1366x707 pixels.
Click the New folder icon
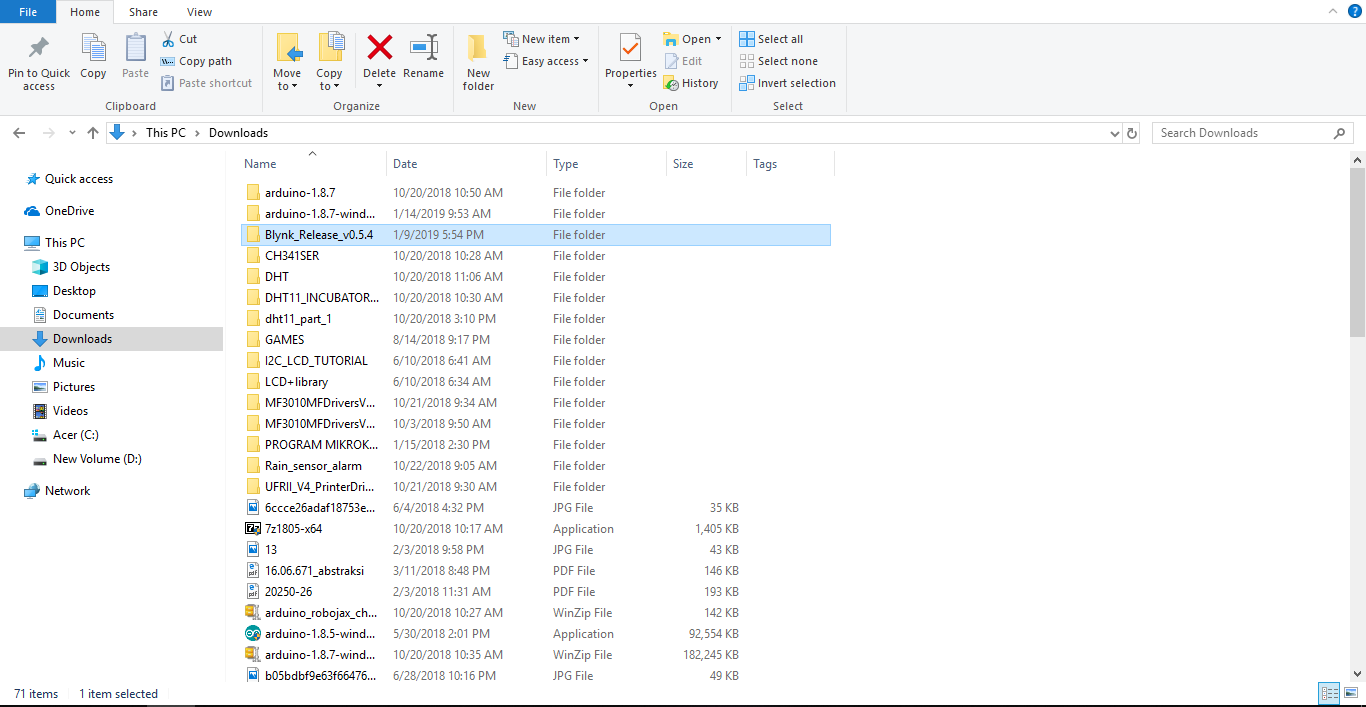478,47
